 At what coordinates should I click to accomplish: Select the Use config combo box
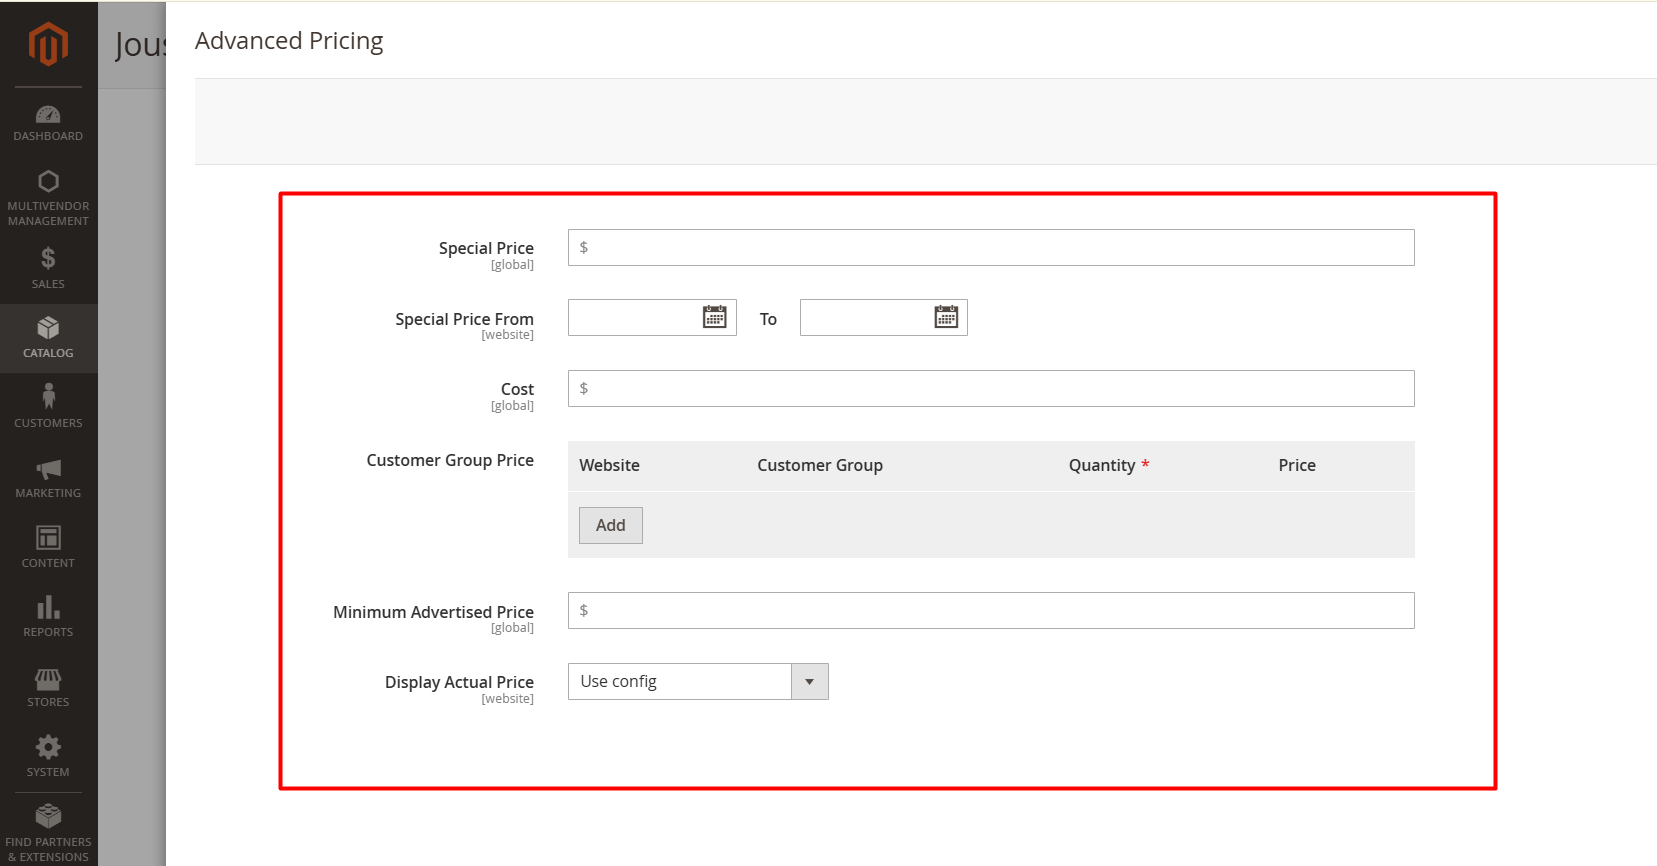pos(698,682)
